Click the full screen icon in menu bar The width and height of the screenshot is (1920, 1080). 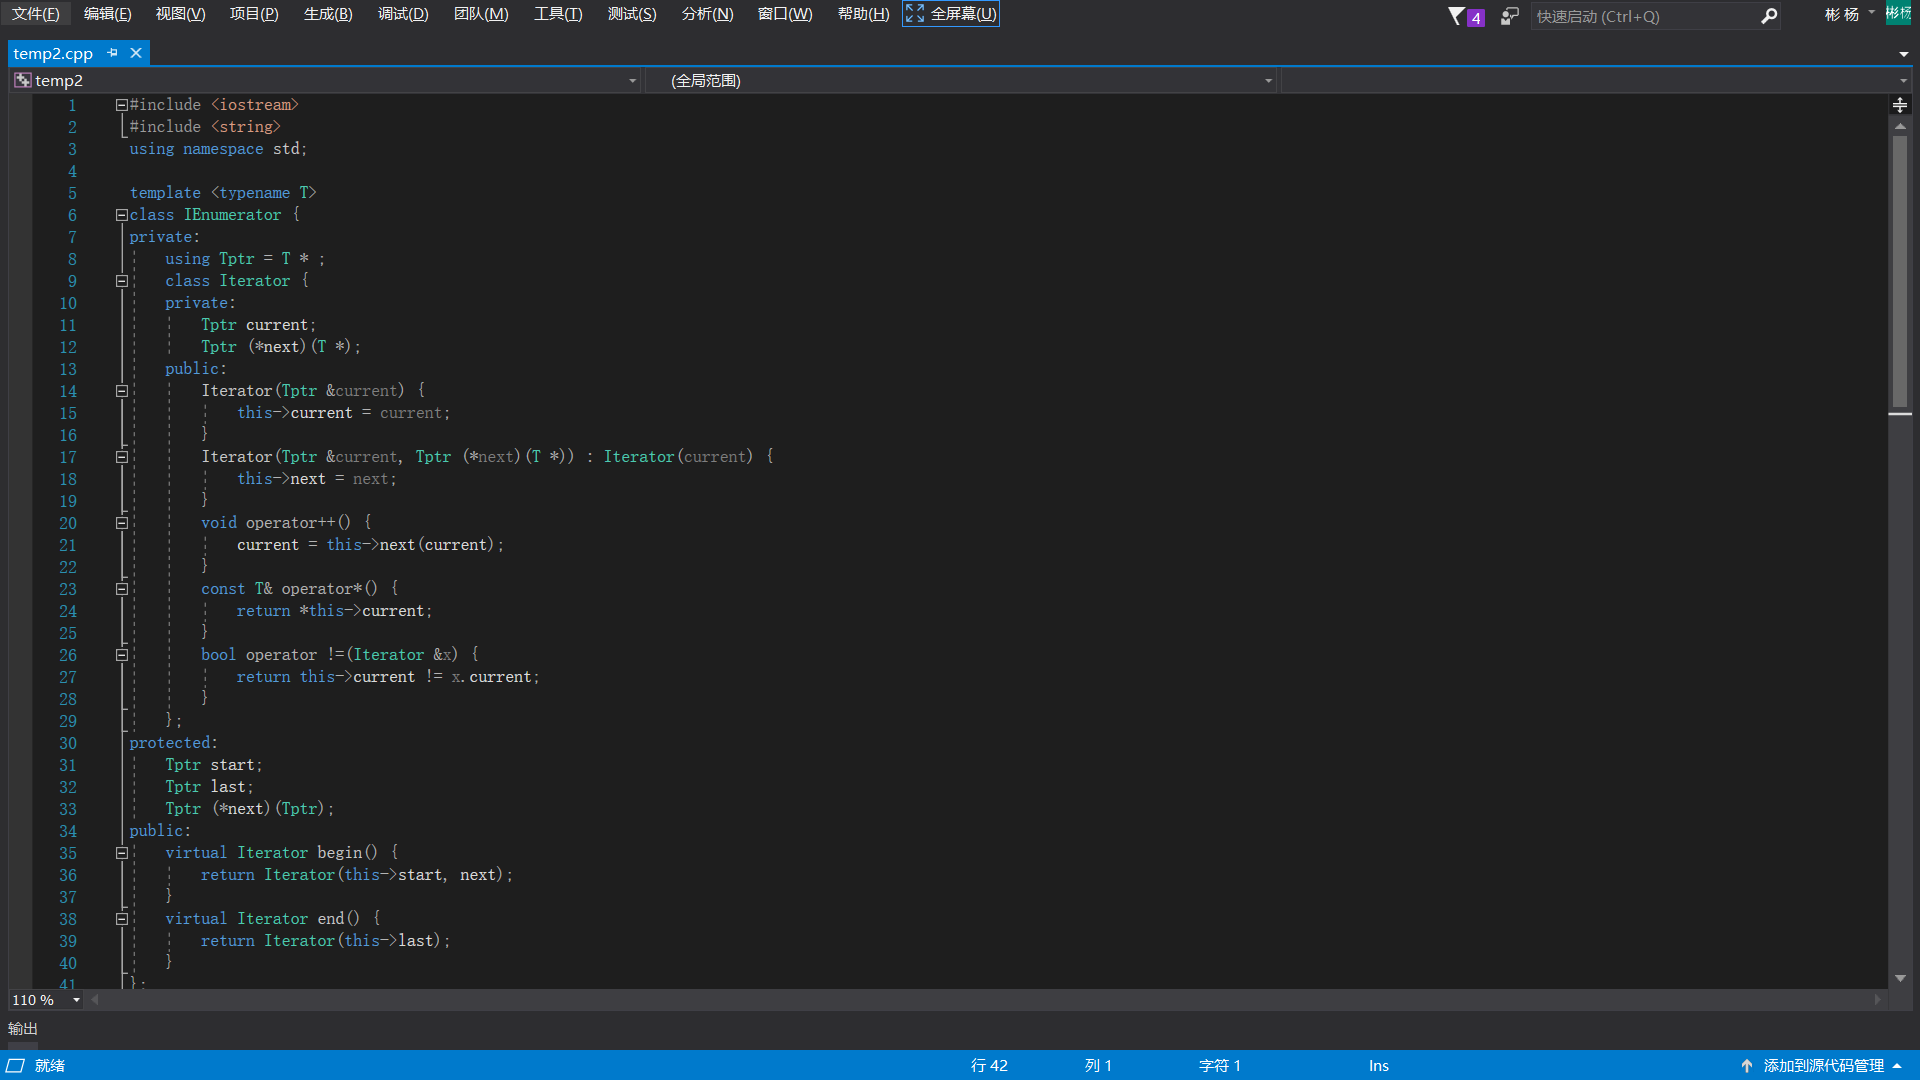point(915,14)
